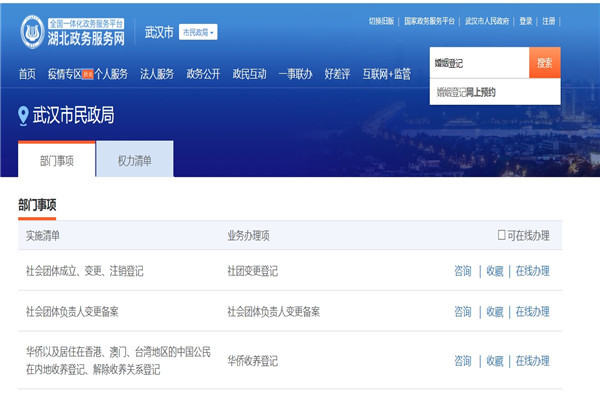Click 社团变更登记 business item text
The image size is (600, 400).
tap(253, 271)
